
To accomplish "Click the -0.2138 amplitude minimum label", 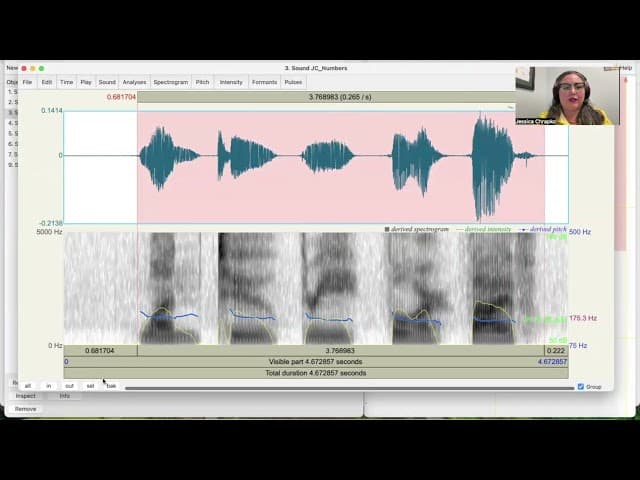I will coord(51,223).
